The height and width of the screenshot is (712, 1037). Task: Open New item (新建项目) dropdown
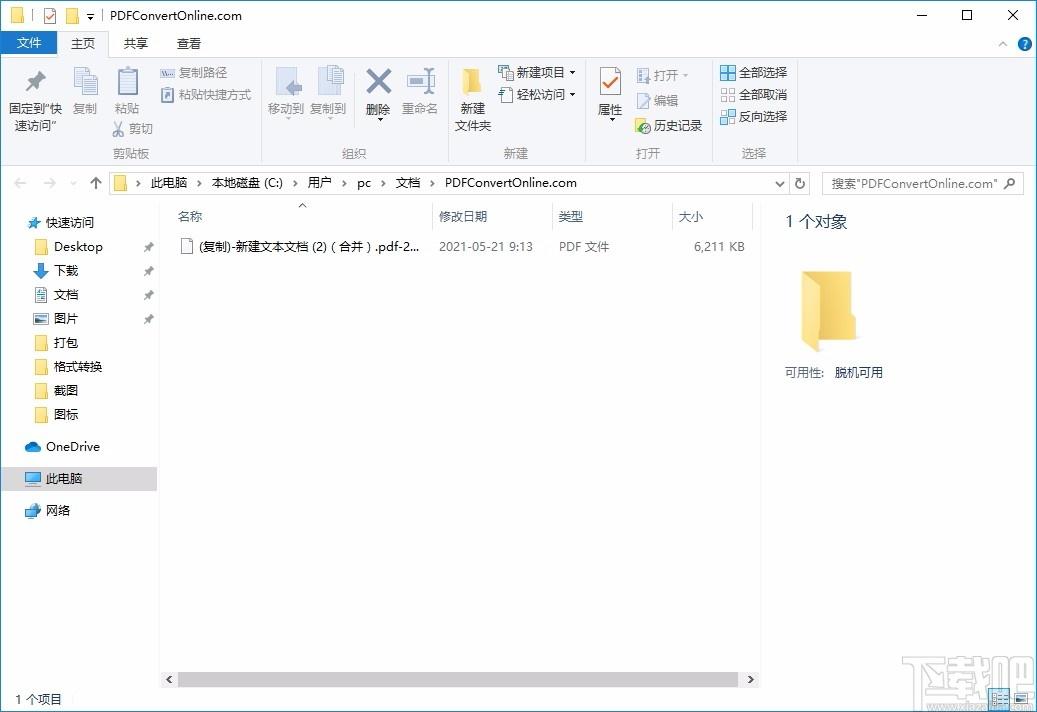point(536,72)
